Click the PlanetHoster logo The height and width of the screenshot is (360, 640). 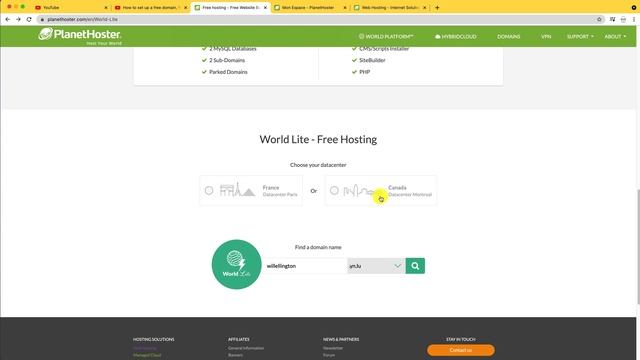[80, 36]
